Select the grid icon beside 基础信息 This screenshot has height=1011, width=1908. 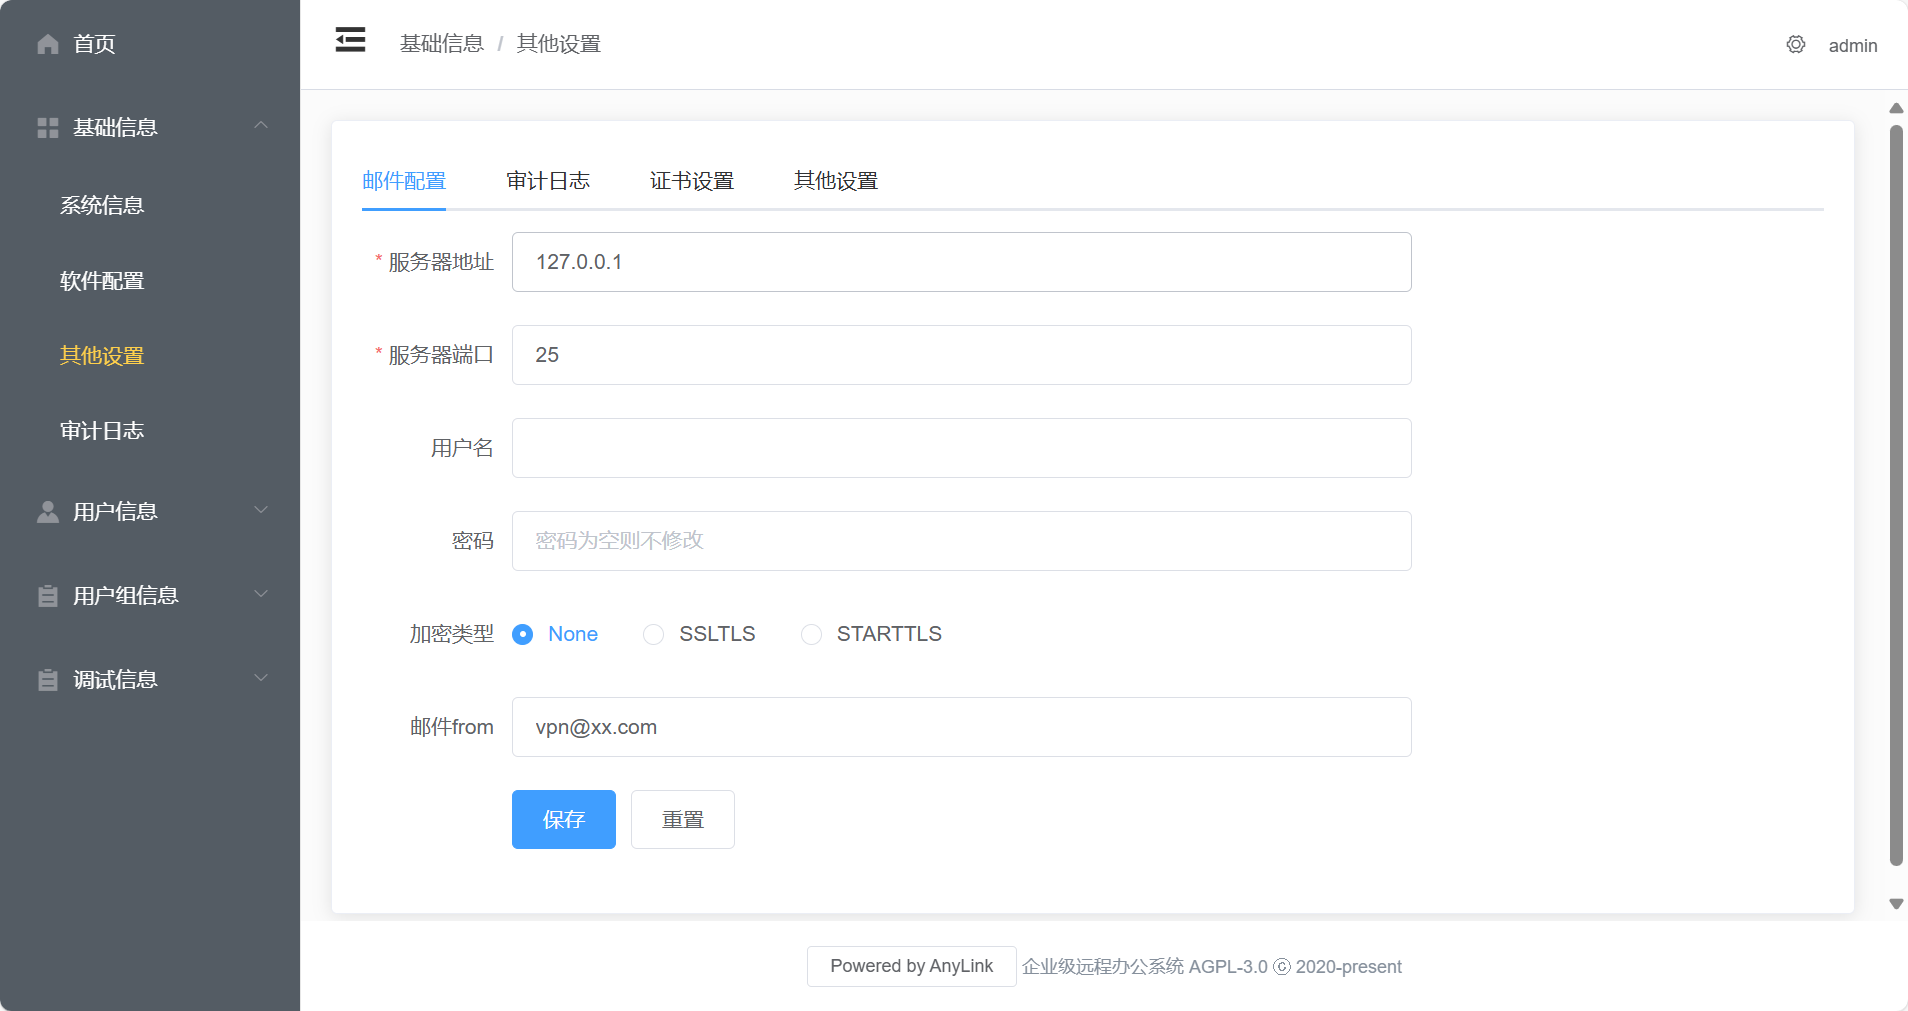point(47,127)
